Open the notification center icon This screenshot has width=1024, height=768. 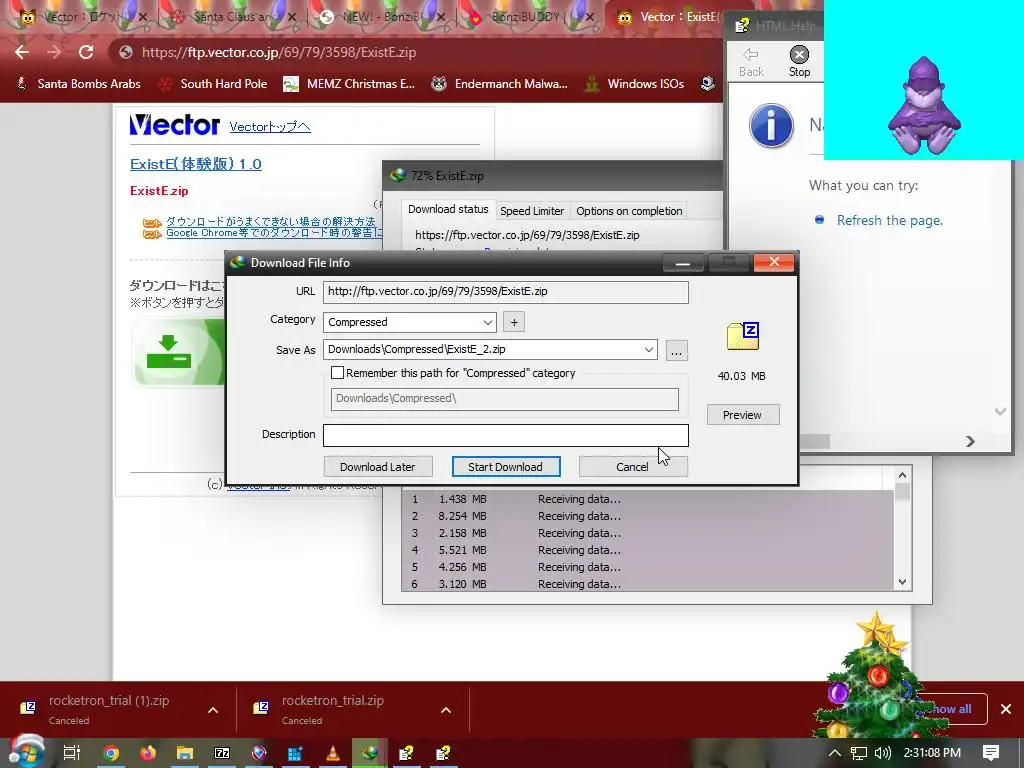coord(991,753)
